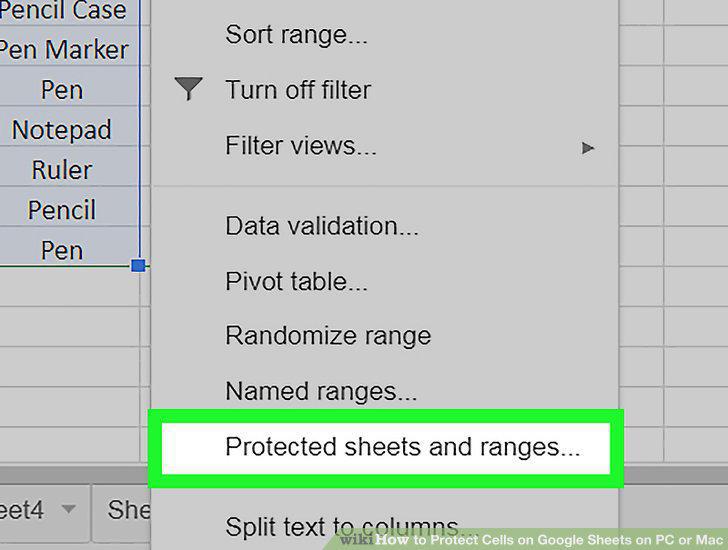Viewport: 728px width, 550px height.
Task: Click the funnel icon beside Turn off filter
Action: click(x=188, y=88)
